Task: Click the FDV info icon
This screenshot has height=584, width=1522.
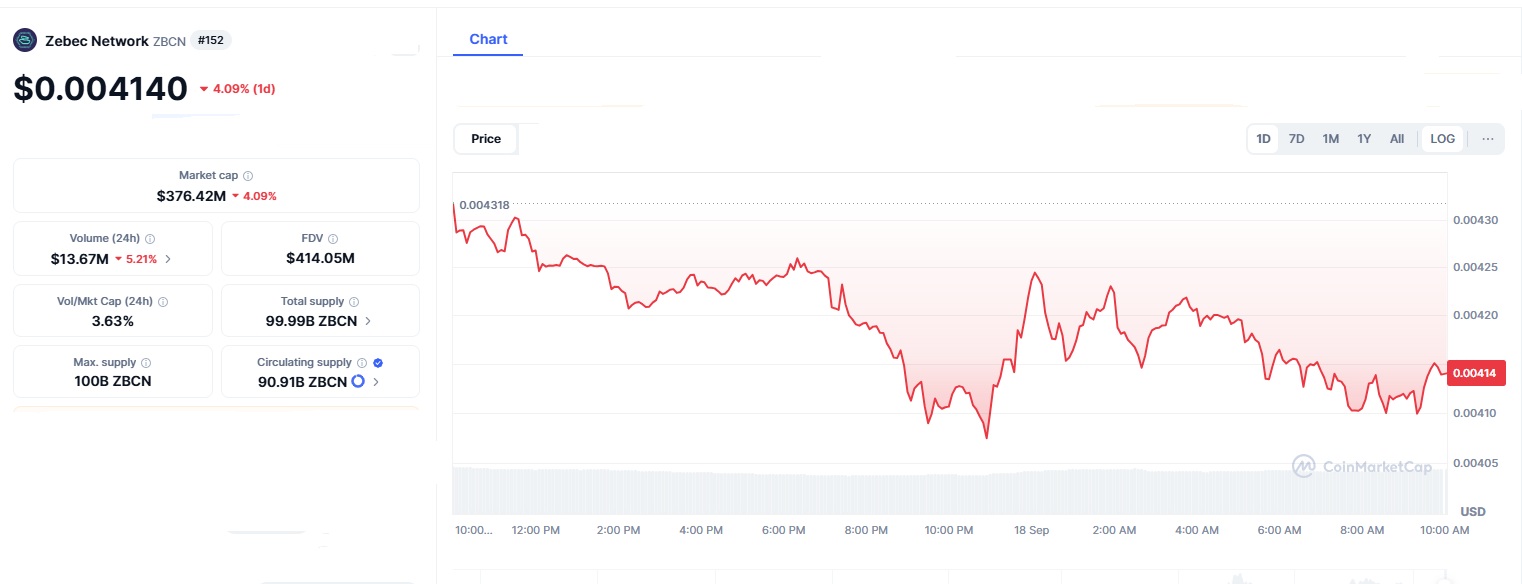Action: [x=333, y=239]
